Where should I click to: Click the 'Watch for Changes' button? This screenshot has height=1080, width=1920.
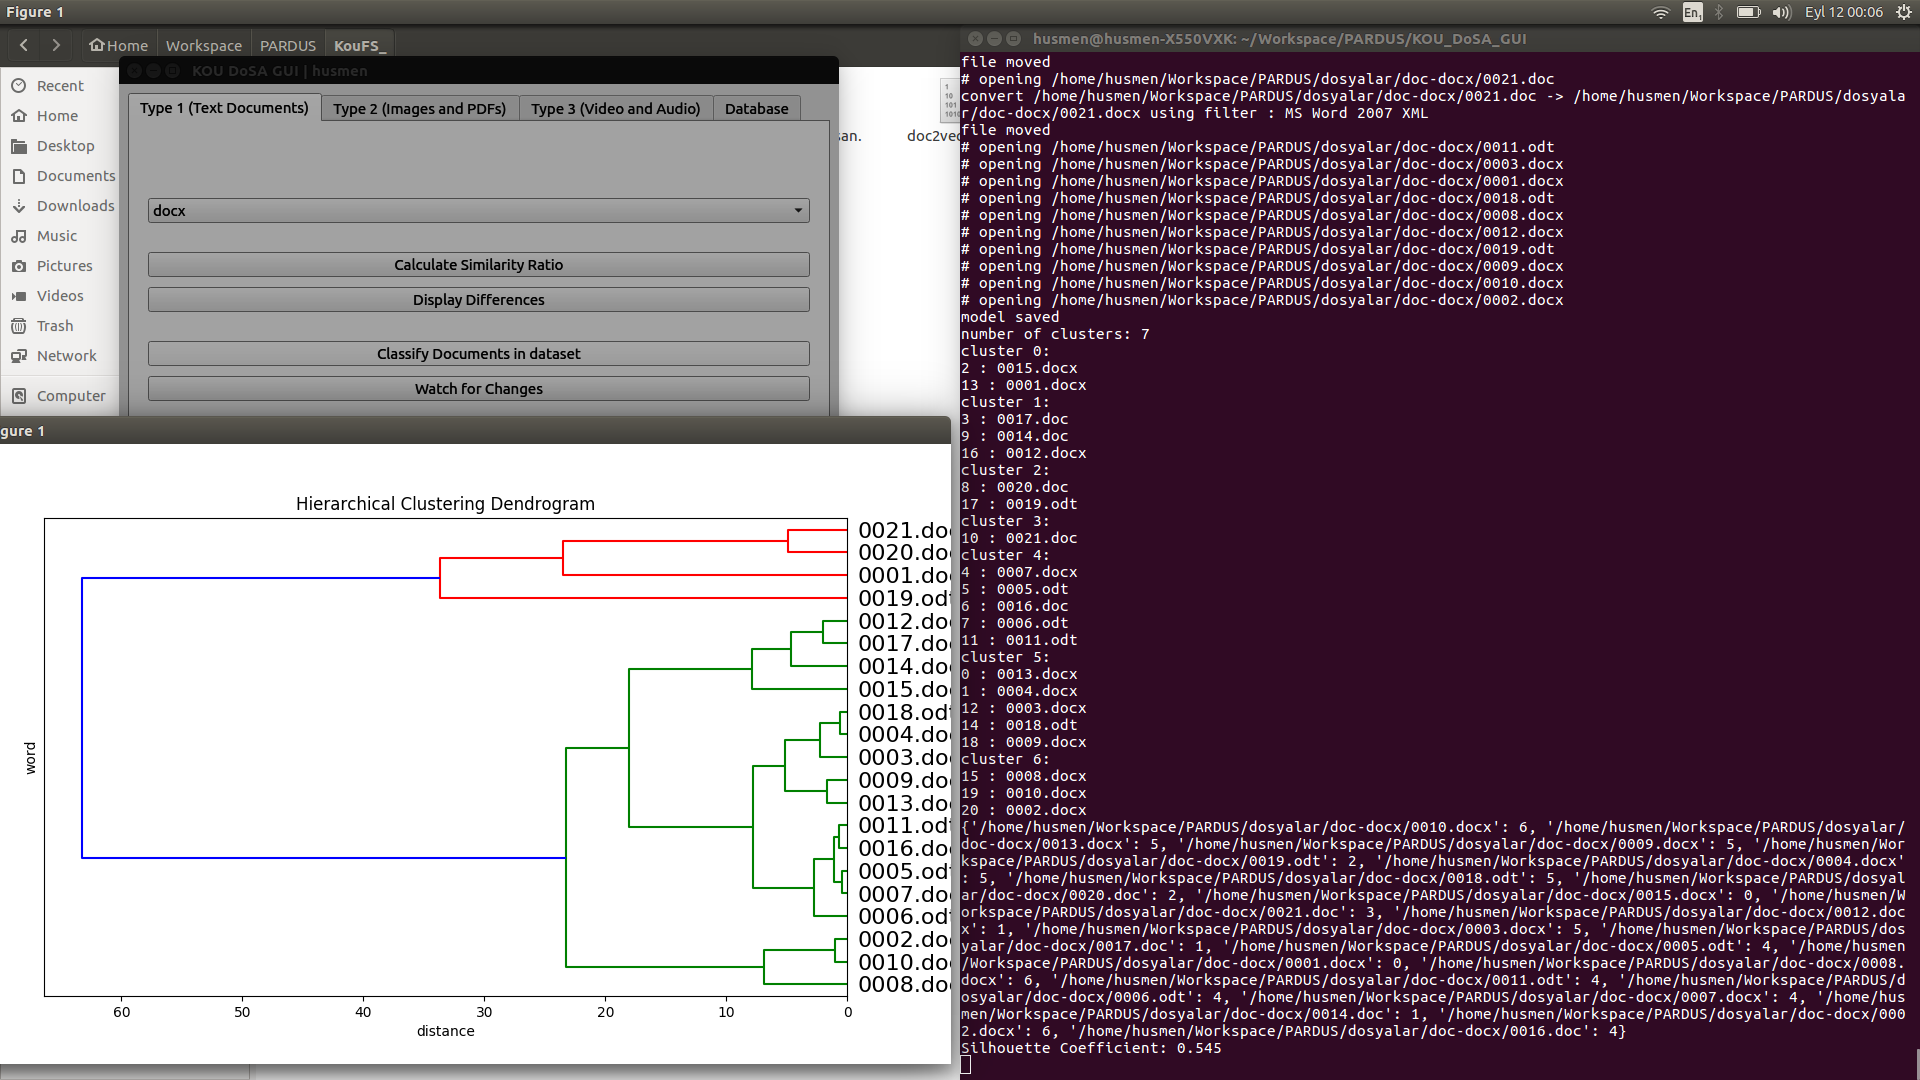coord(477,388)
